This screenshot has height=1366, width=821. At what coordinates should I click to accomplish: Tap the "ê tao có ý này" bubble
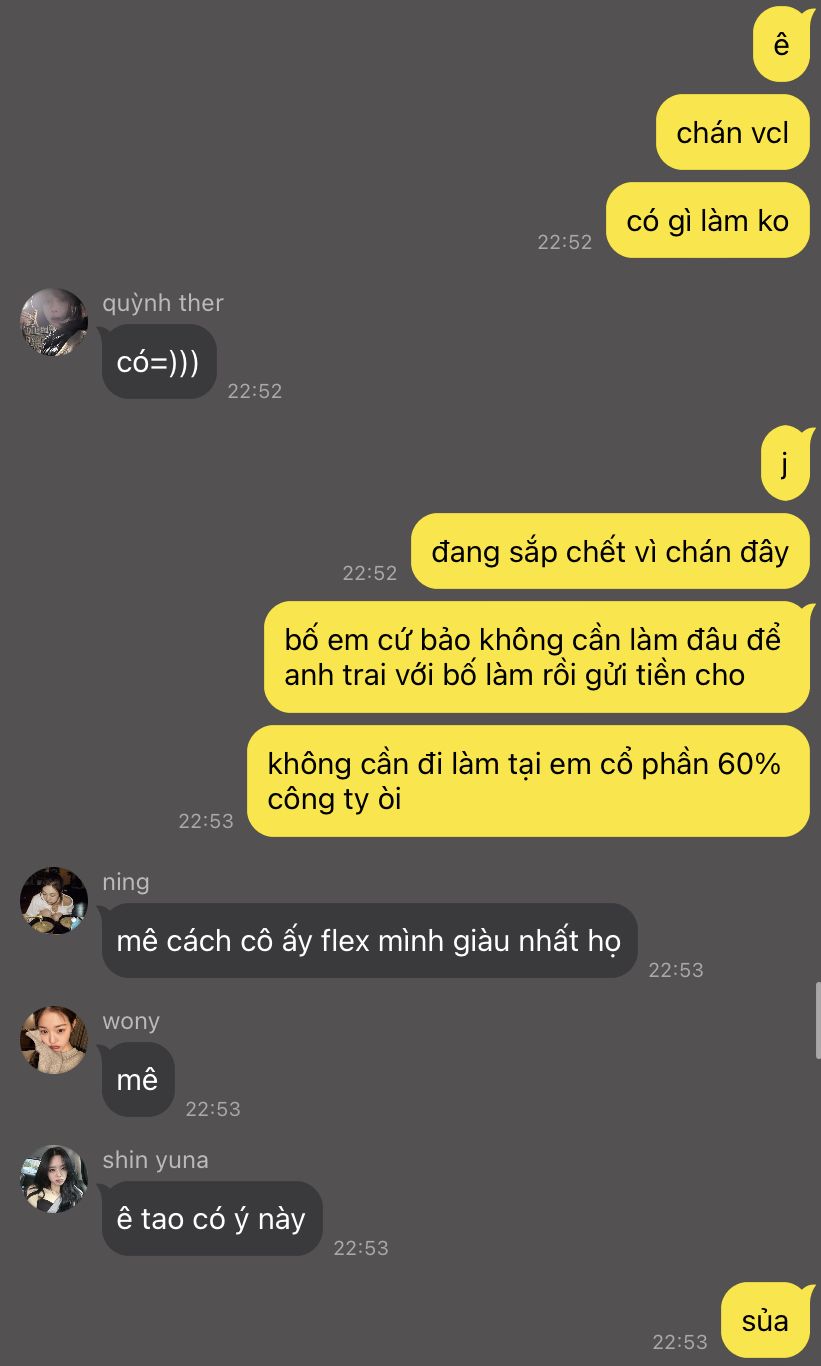[212, 1218]
